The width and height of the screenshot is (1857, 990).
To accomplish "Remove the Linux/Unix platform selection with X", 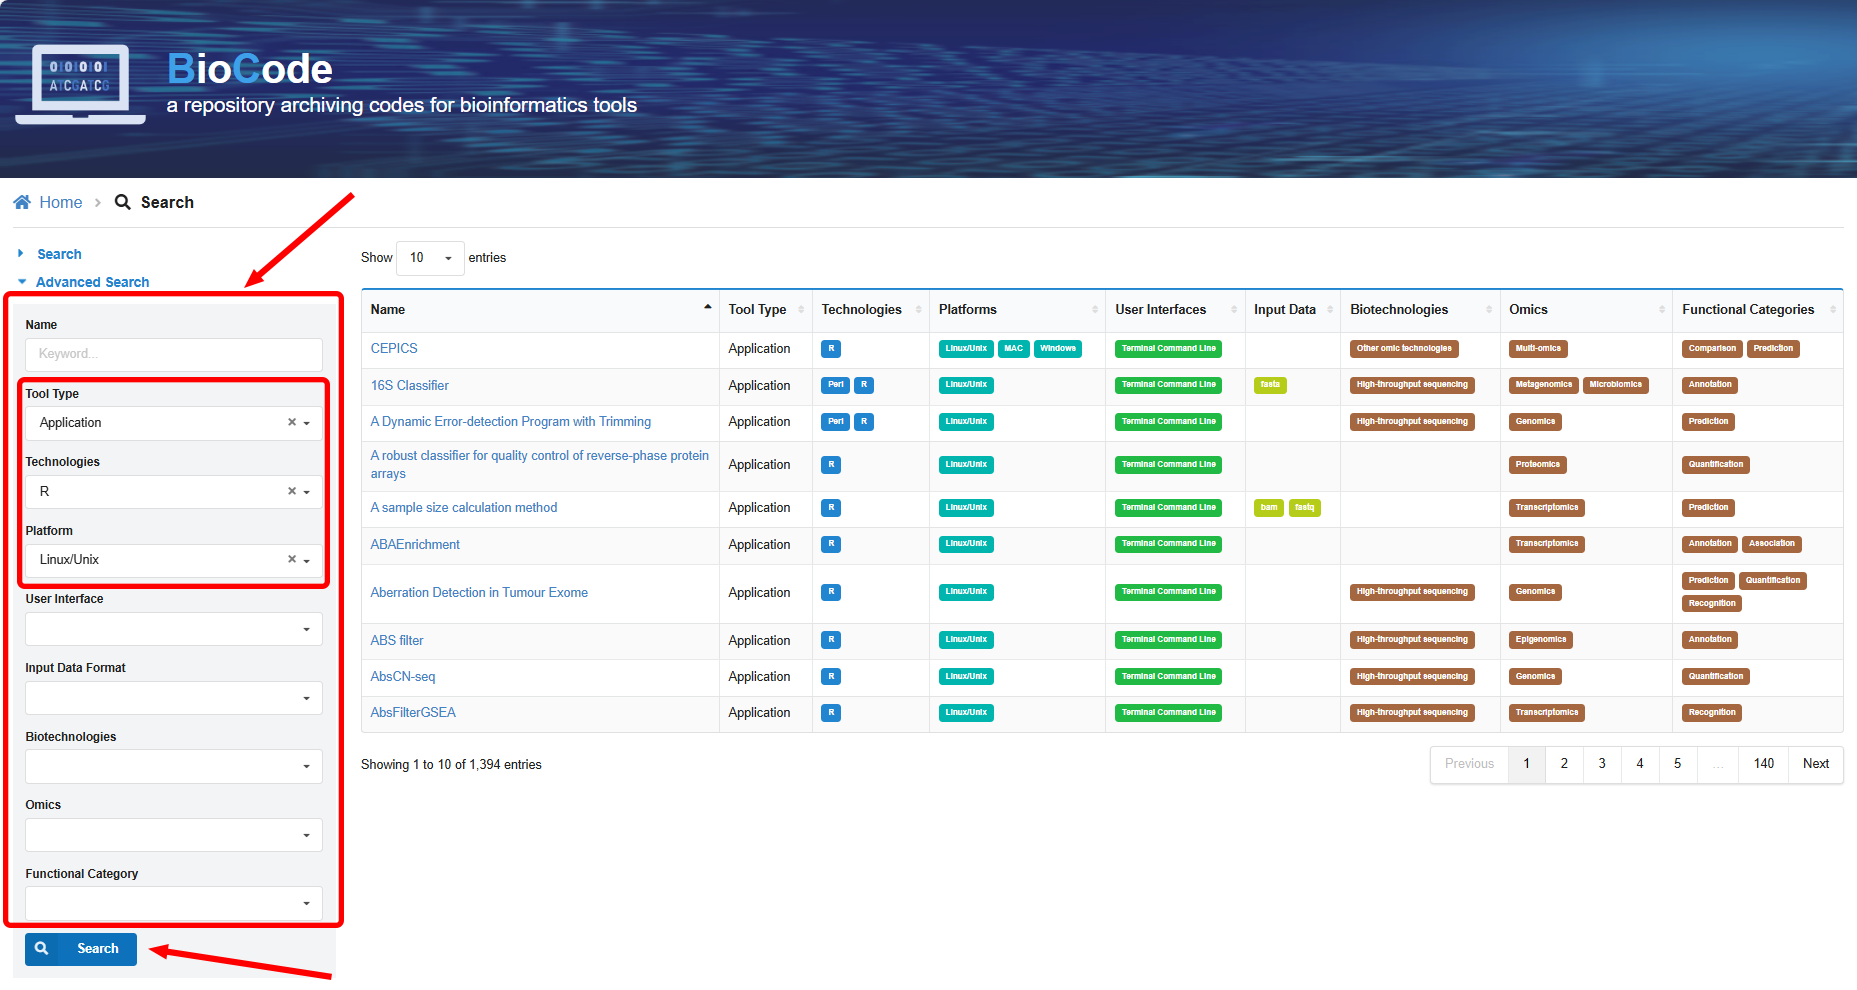I will point(292,559).
